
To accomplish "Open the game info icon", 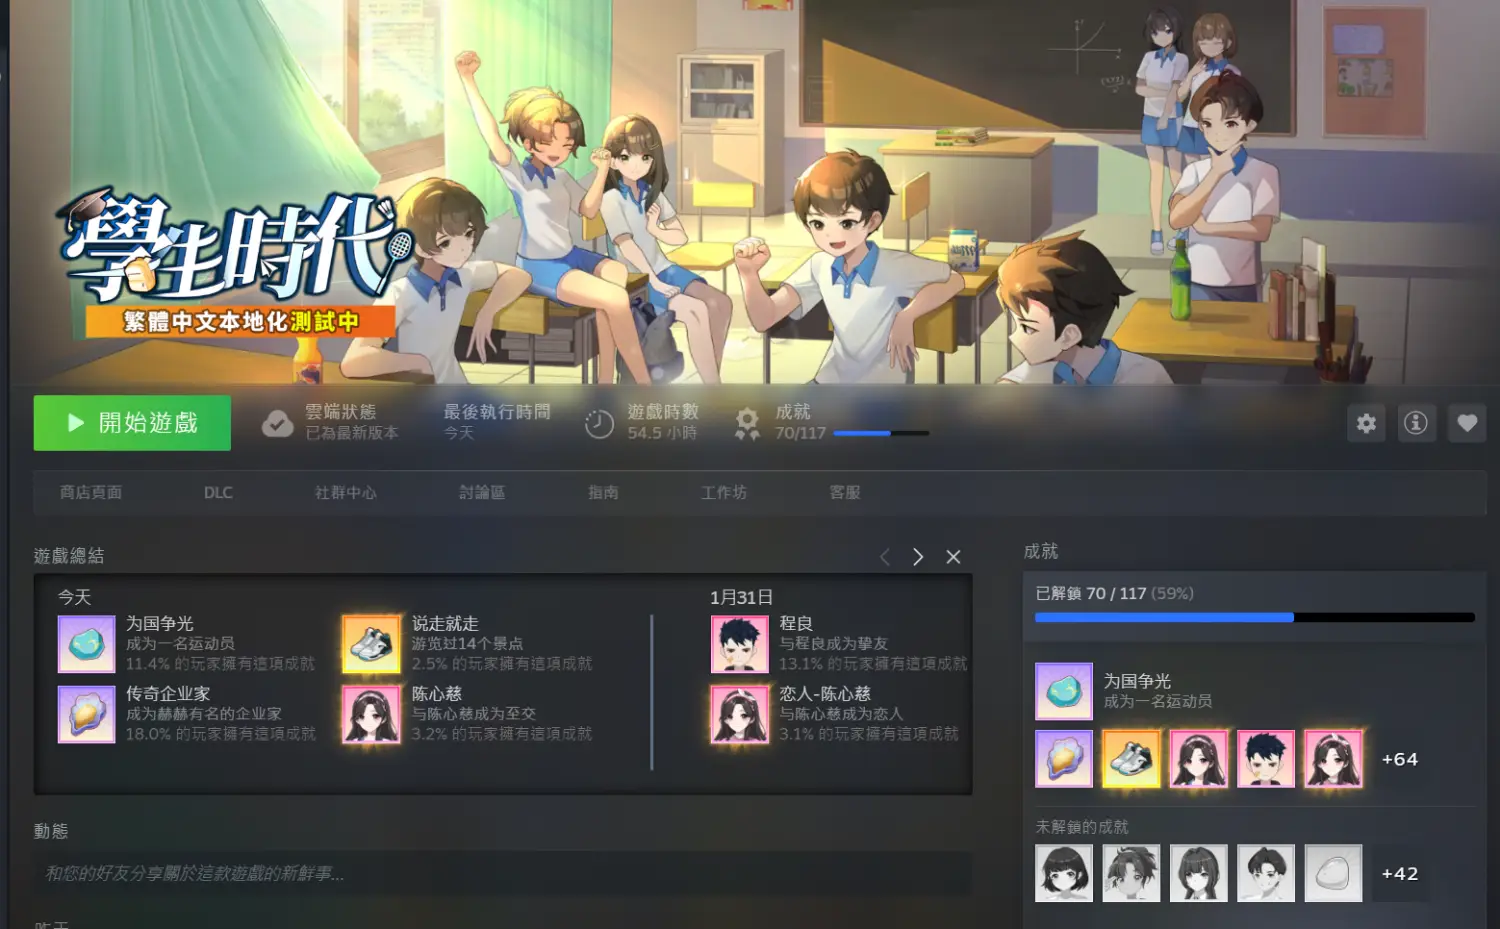I will point(1416,423).
